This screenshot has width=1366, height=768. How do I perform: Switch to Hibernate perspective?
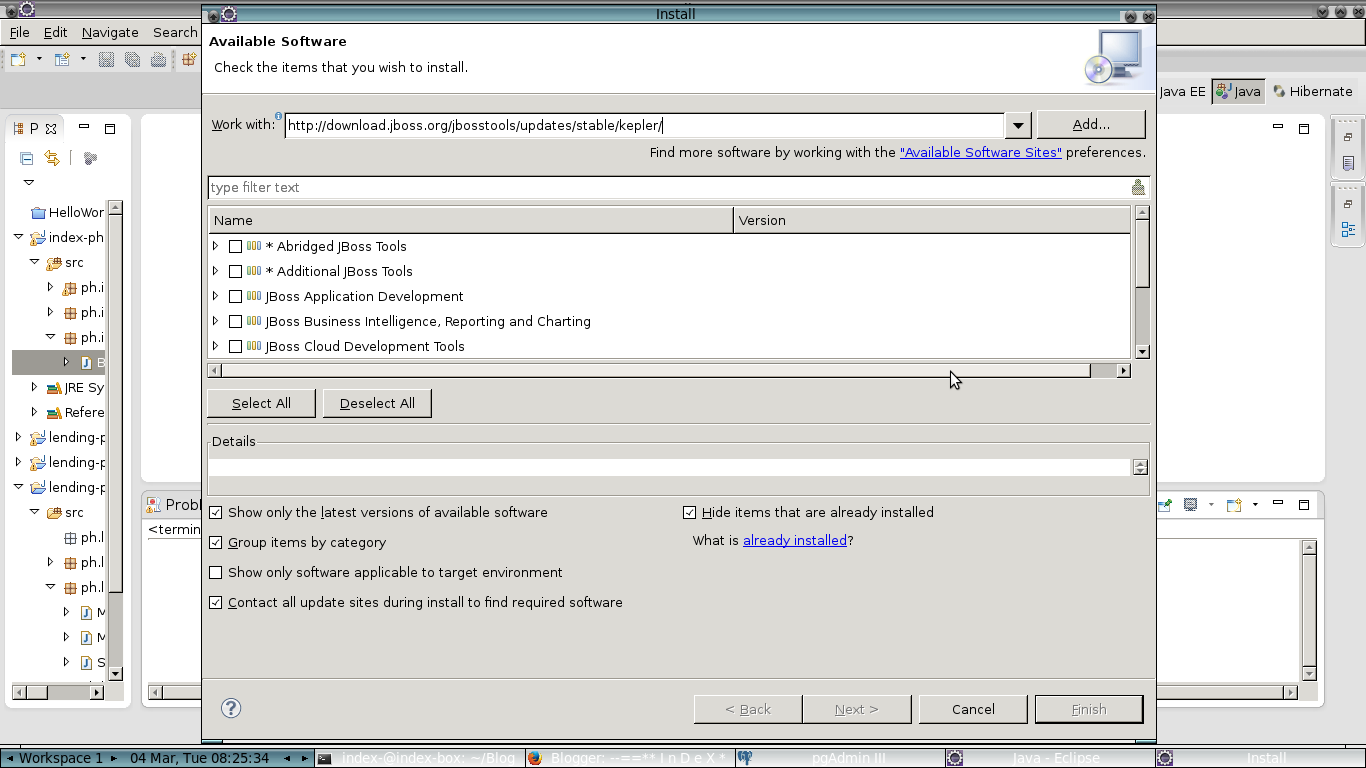point(1312,91)
